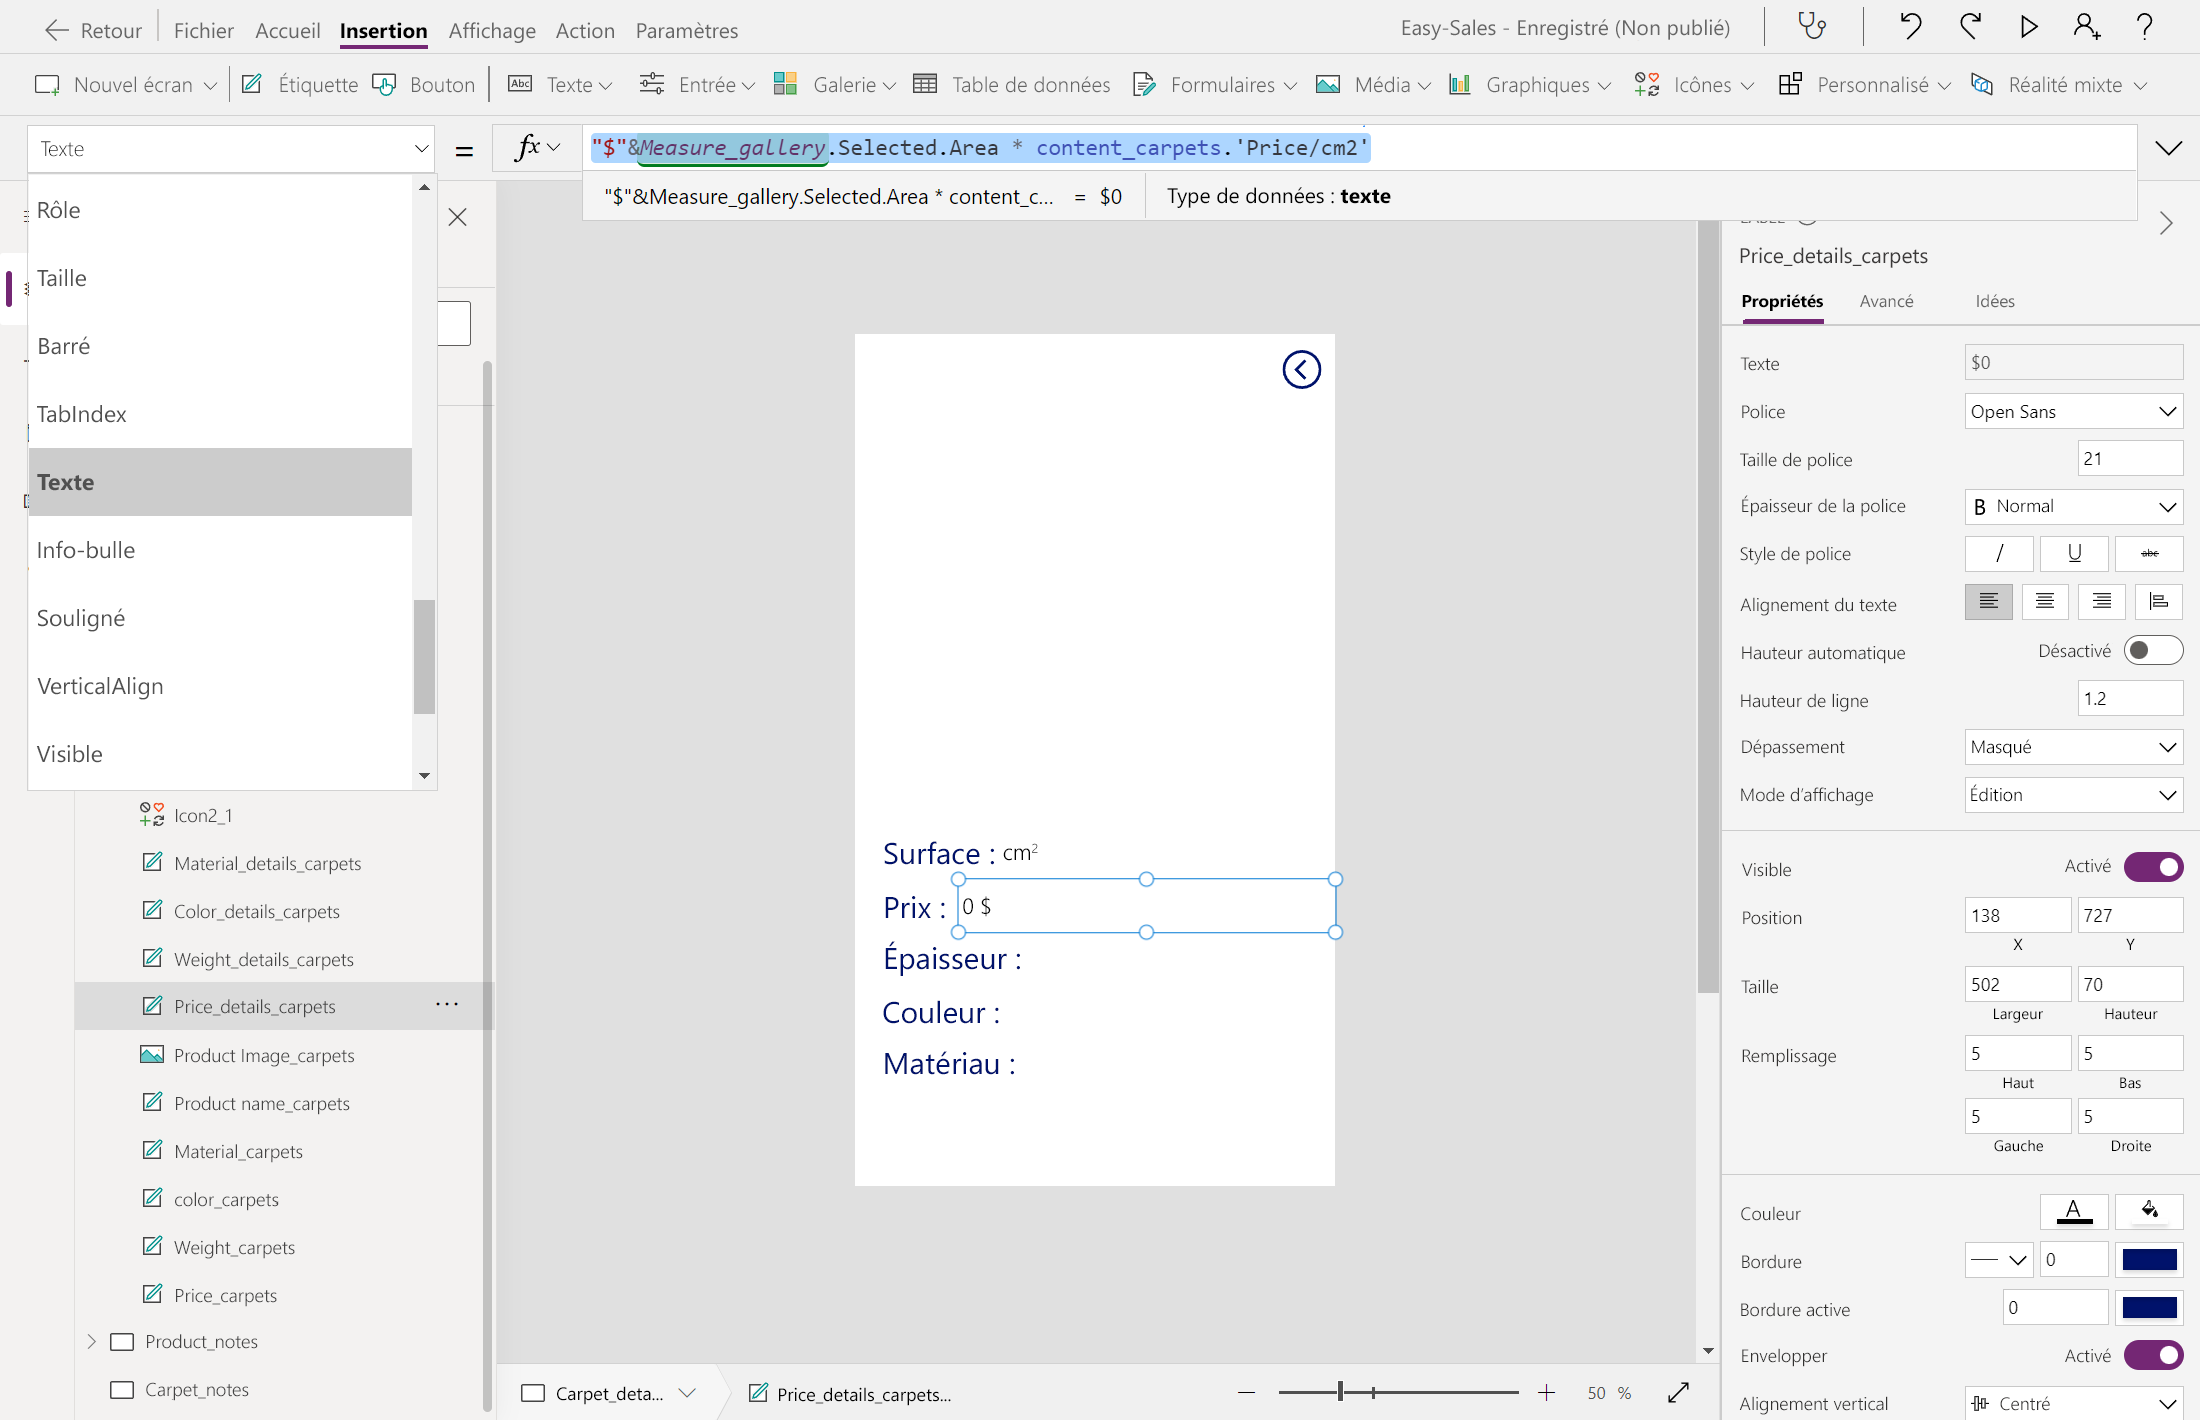Open the Réalité mixte menu
The height and width of the screenshot is (1420, 2200).
tap(2058, 85)
